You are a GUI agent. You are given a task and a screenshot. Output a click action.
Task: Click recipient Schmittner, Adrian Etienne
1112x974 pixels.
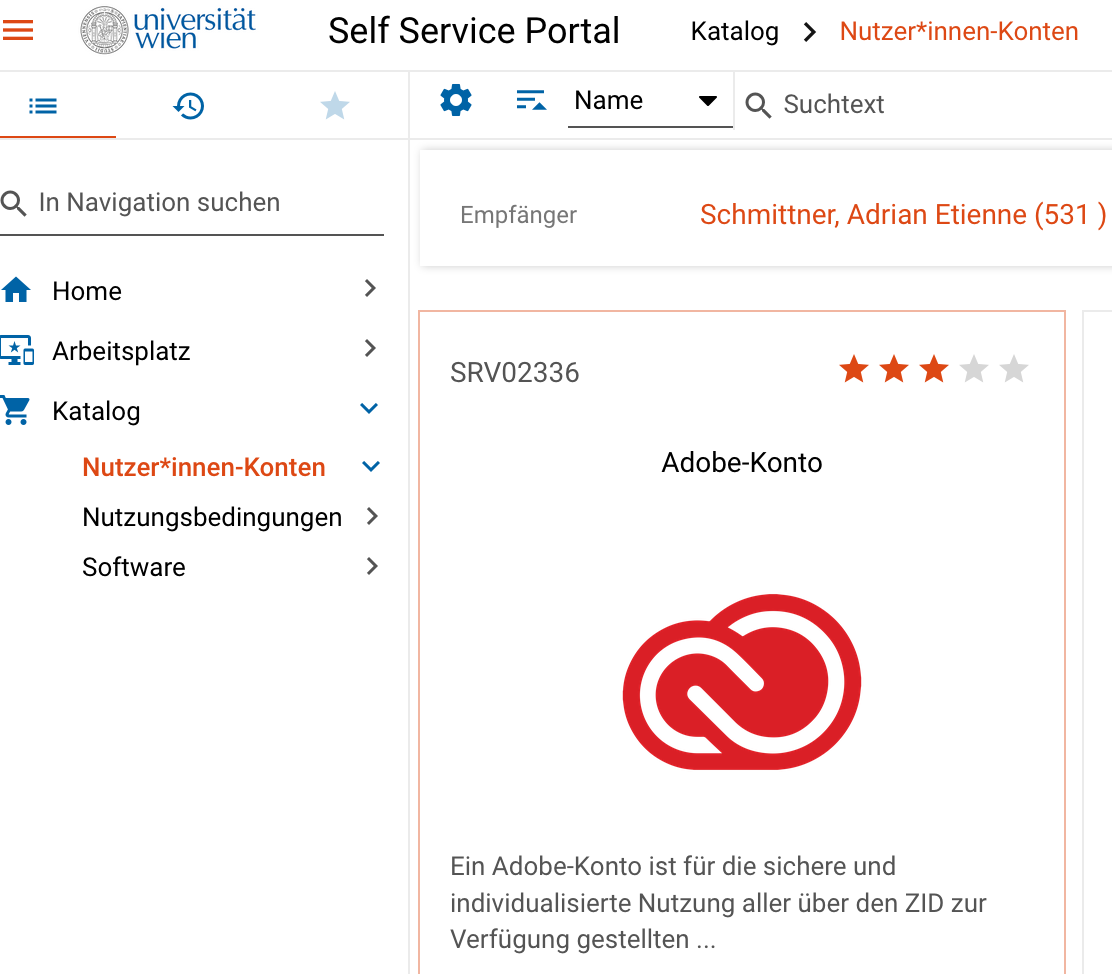[x=902, y=215]
